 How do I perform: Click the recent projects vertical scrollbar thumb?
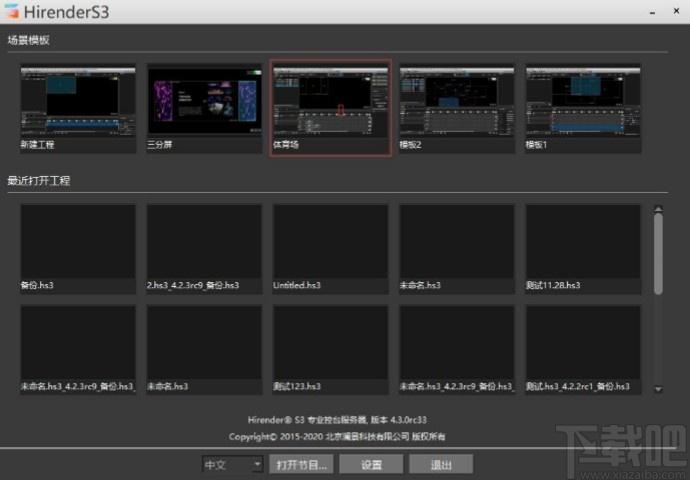[658, 255]
